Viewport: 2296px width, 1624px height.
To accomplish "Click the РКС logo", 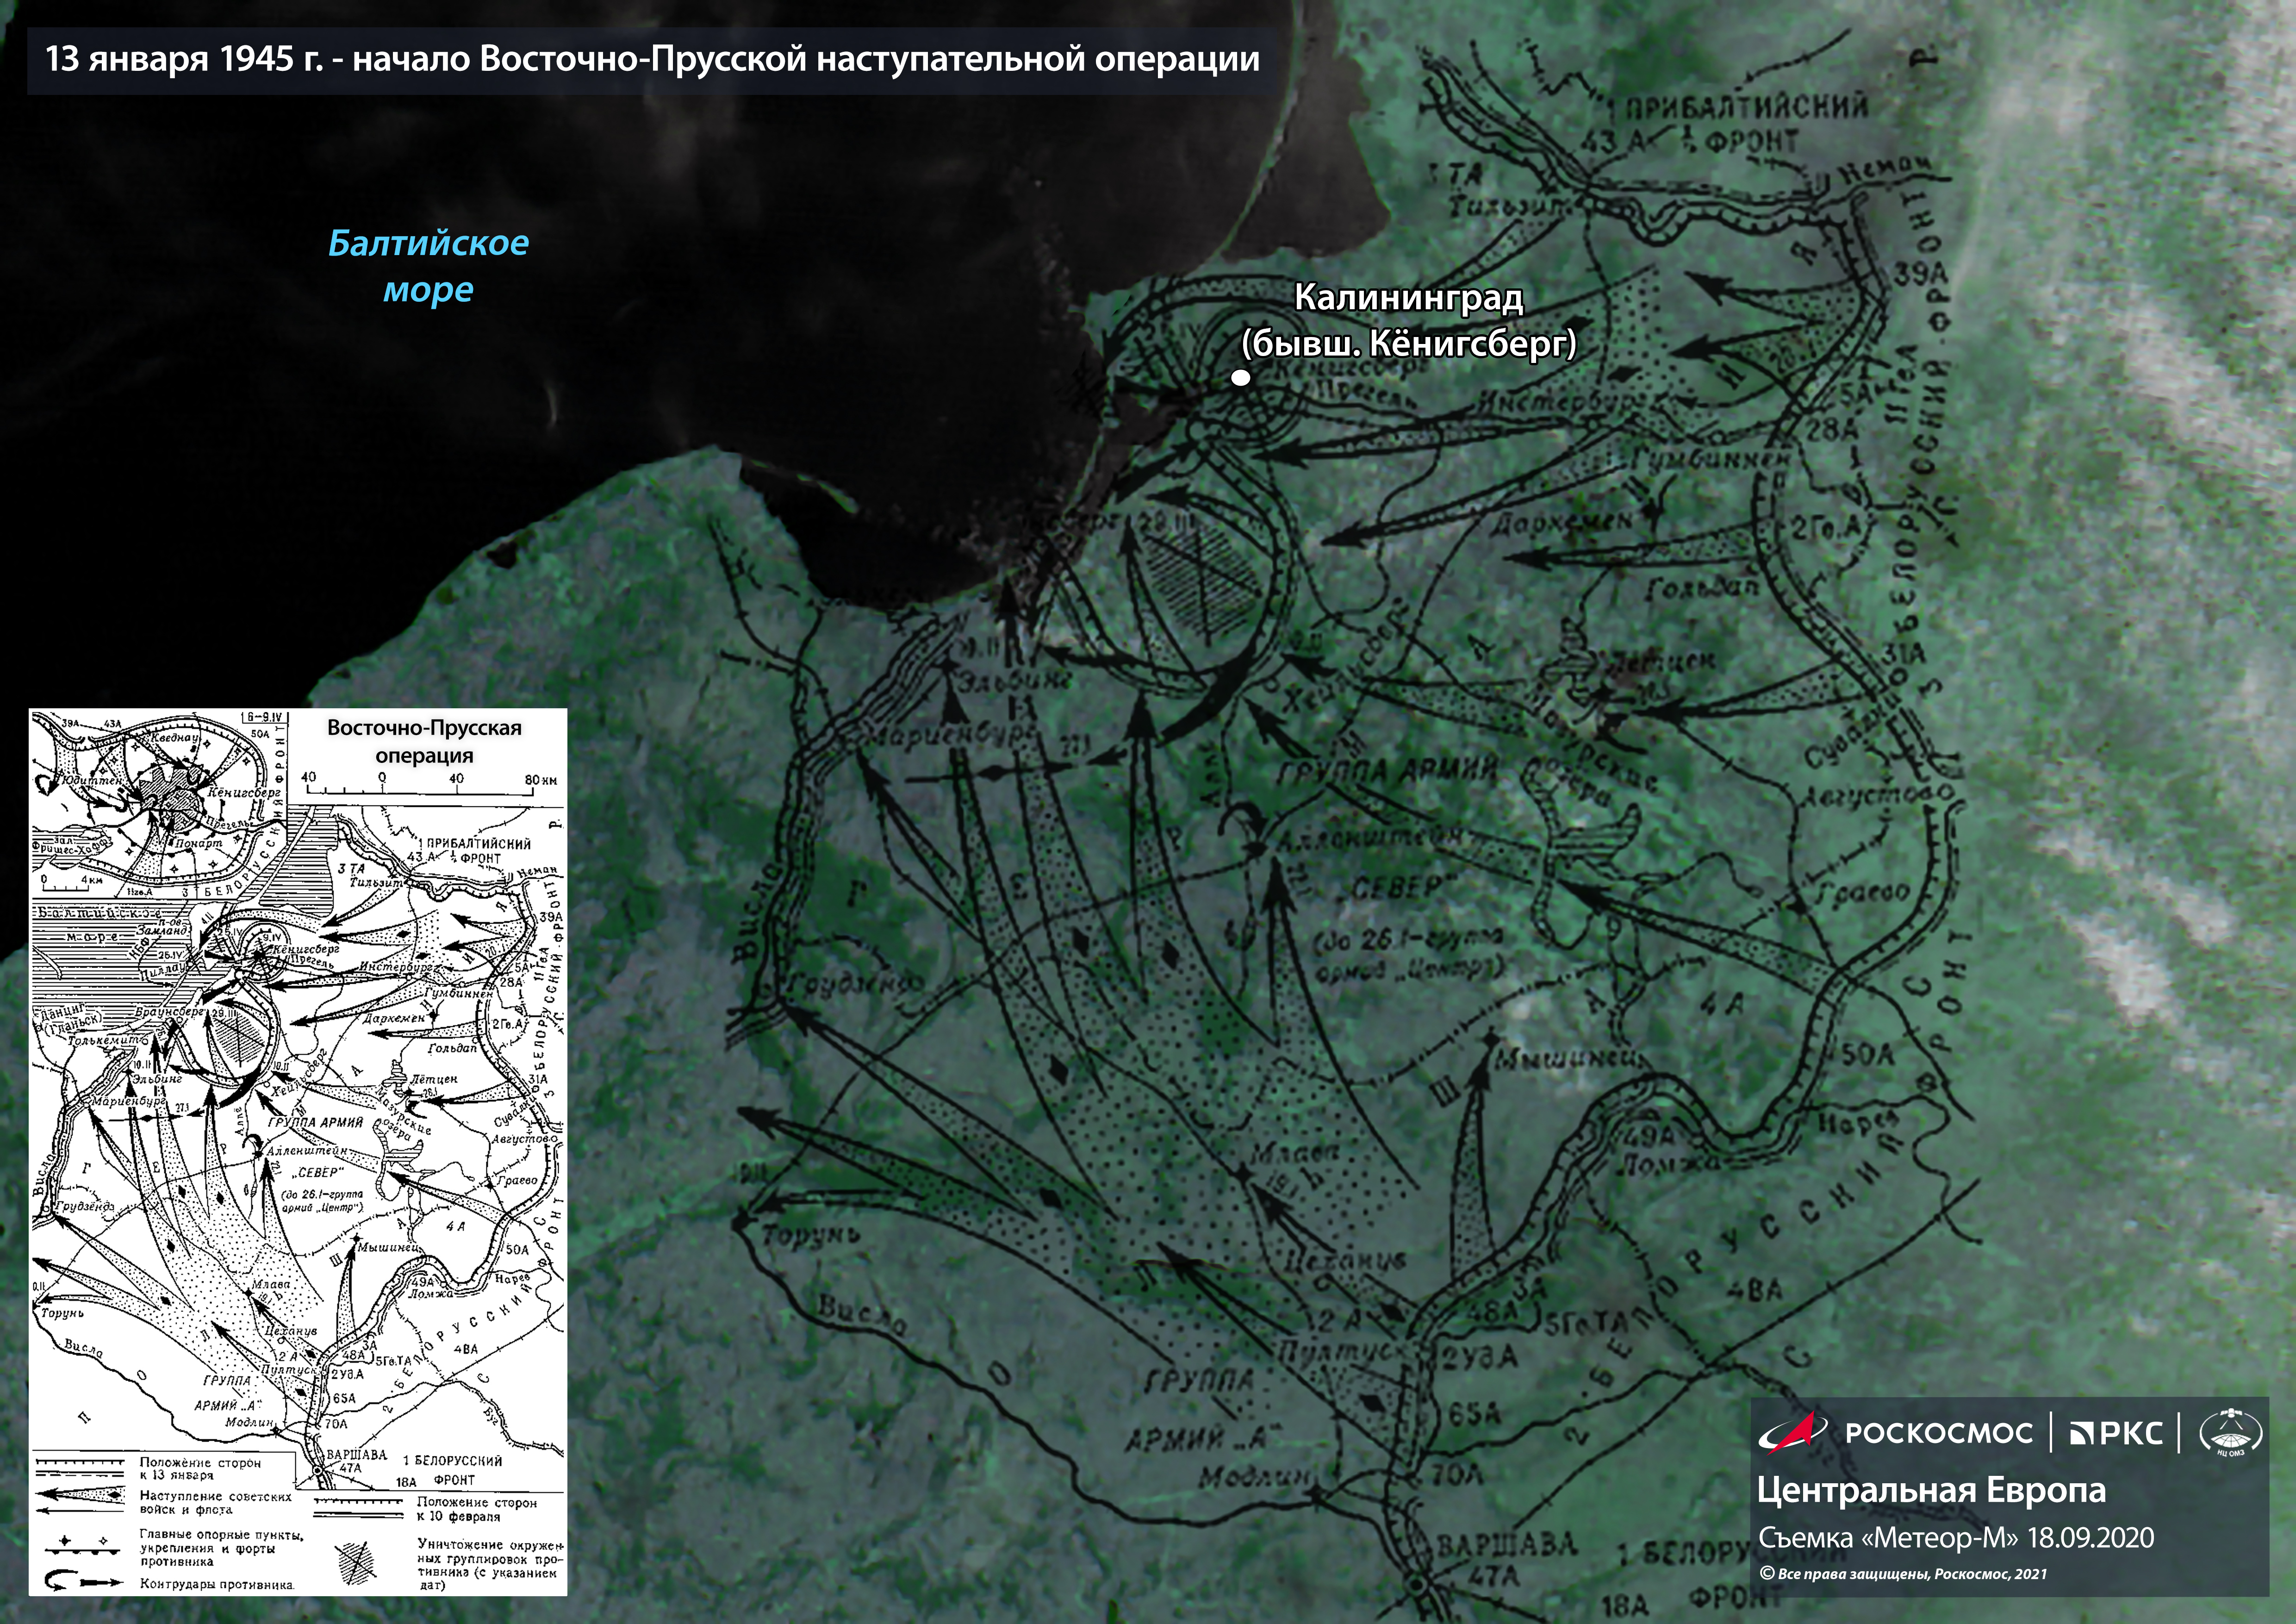I will 2116,1432.
